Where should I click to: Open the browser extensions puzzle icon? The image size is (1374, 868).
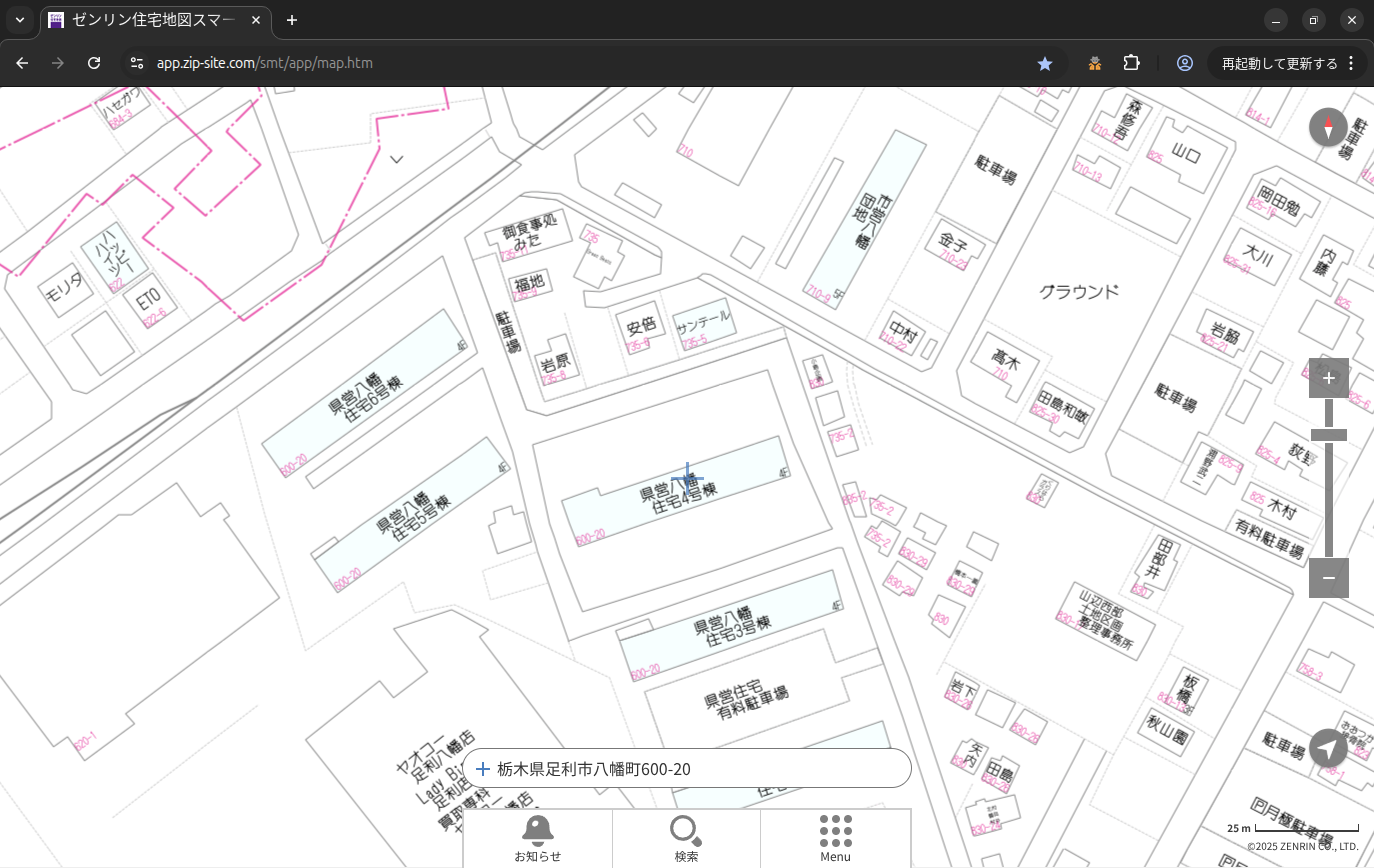pyautogui.click(x=1131, y=63)
